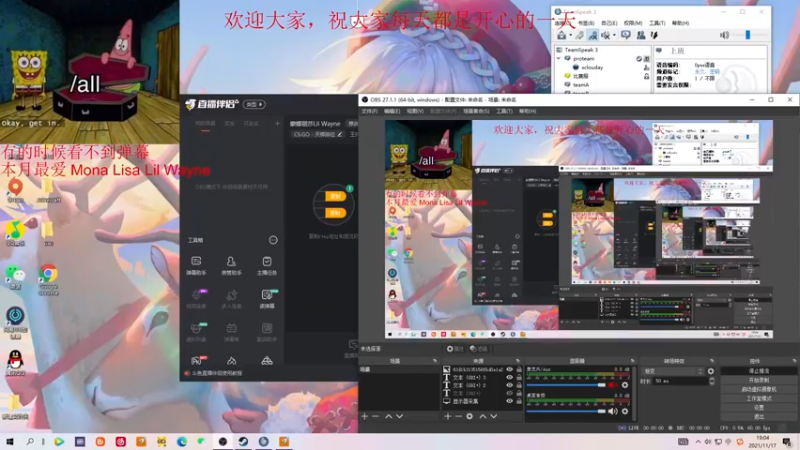Adjust the 麦克风/Aux volume slider

[x=566, y=385]
